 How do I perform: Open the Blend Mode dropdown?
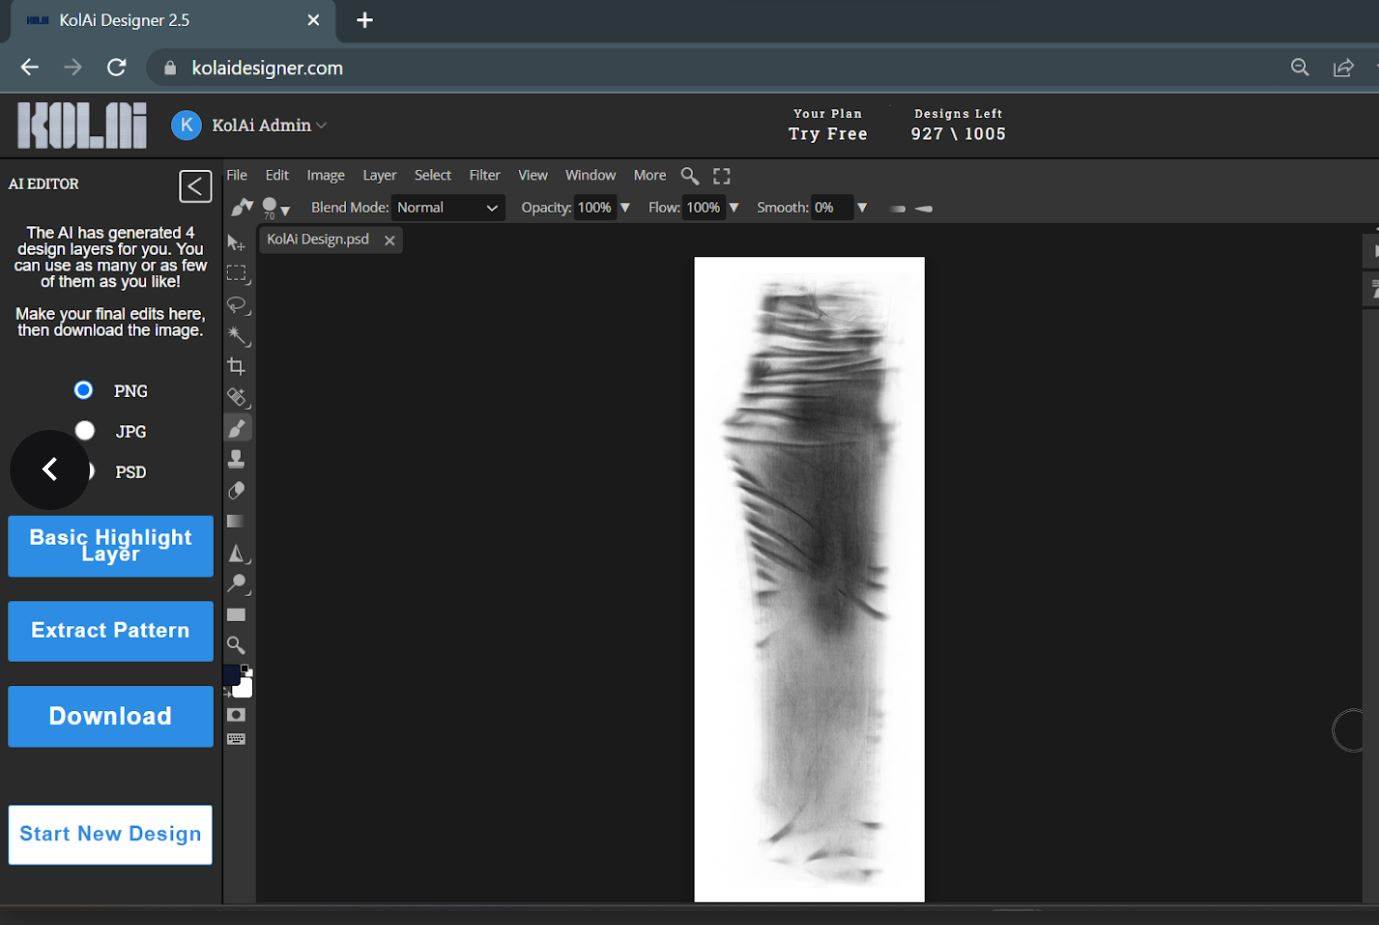coord(447,207)
